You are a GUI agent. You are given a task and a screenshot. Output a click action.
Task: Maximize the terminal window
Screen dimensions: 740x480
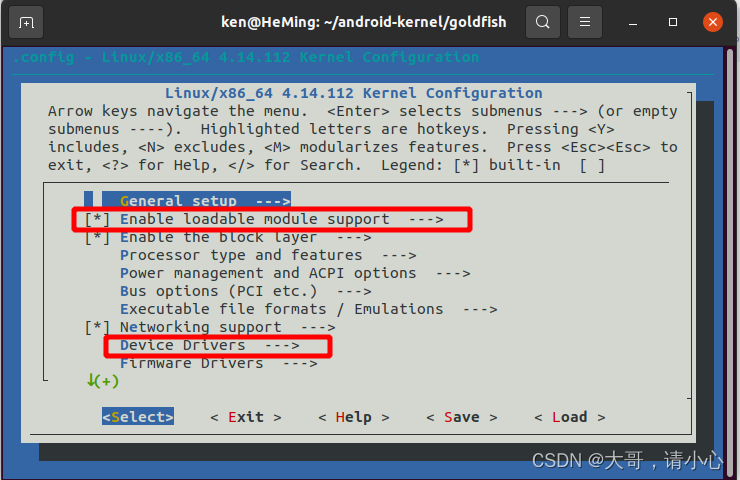(673, 22)
